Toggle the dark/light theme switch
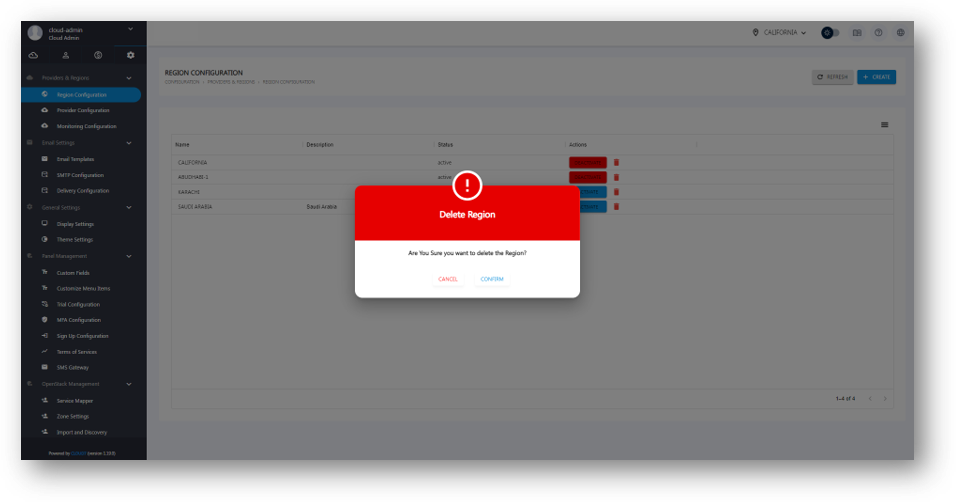 (830, 33)
